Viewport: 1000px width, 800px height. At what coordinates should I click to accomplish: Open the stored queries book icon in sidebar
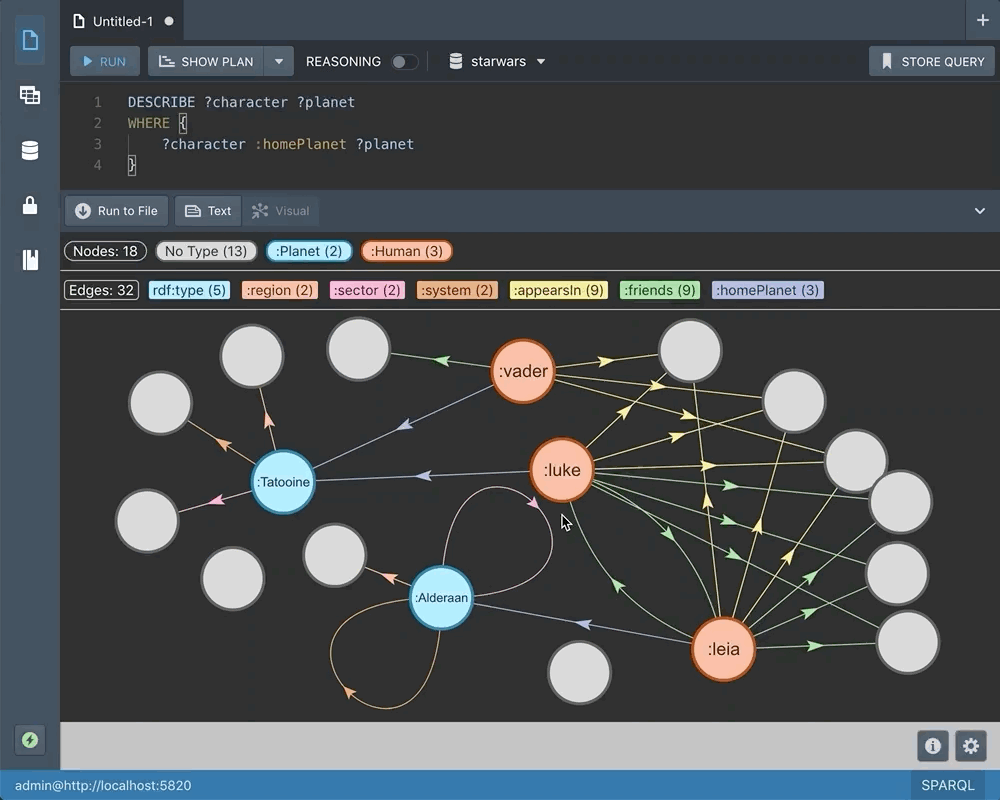pyautogui.click(x=30, y=260)
